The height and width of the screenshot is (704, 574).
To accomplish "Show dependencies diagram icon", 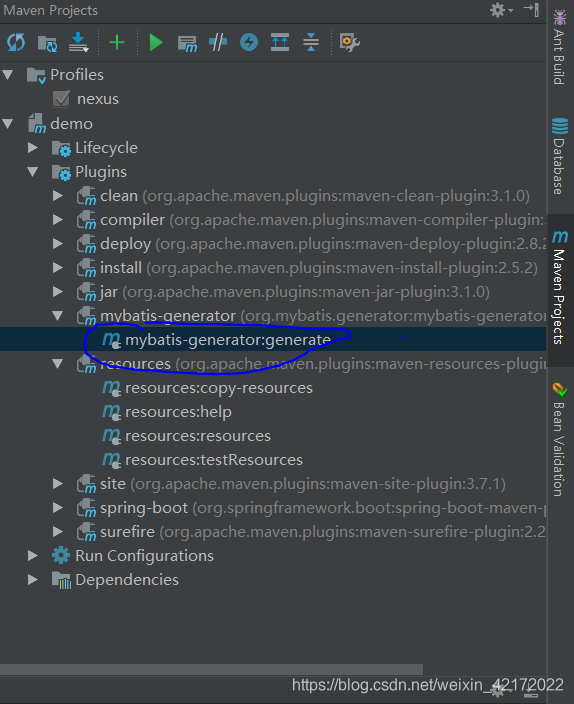I will [x=280, y=43].
